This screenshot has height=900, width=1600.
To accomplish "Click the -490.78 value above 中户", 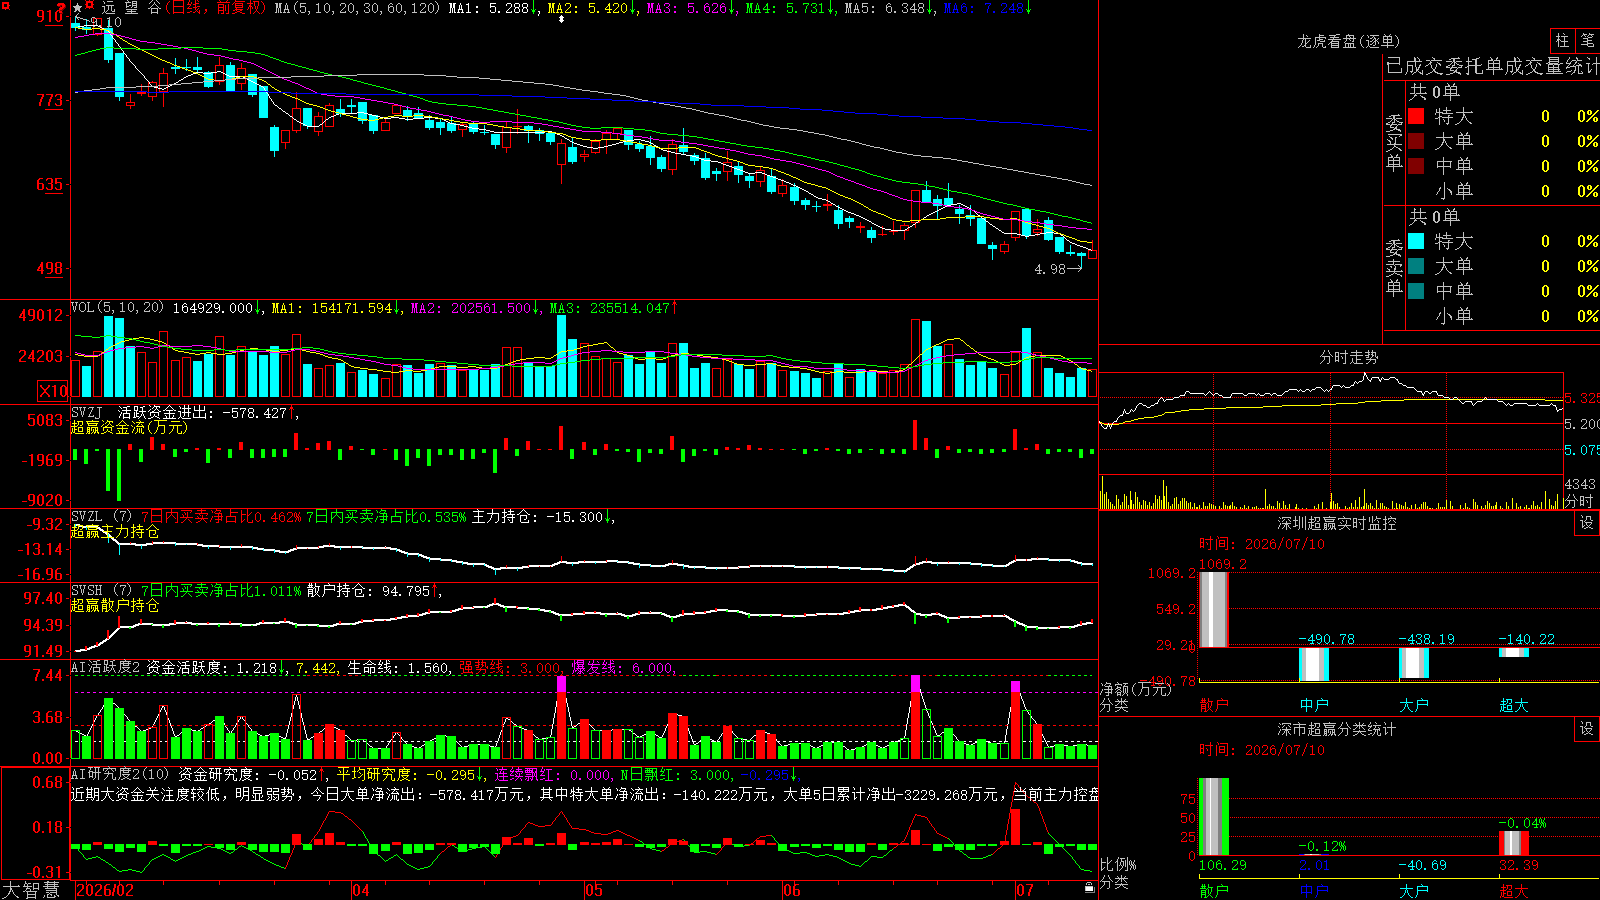I will [x=1327, y=639].
